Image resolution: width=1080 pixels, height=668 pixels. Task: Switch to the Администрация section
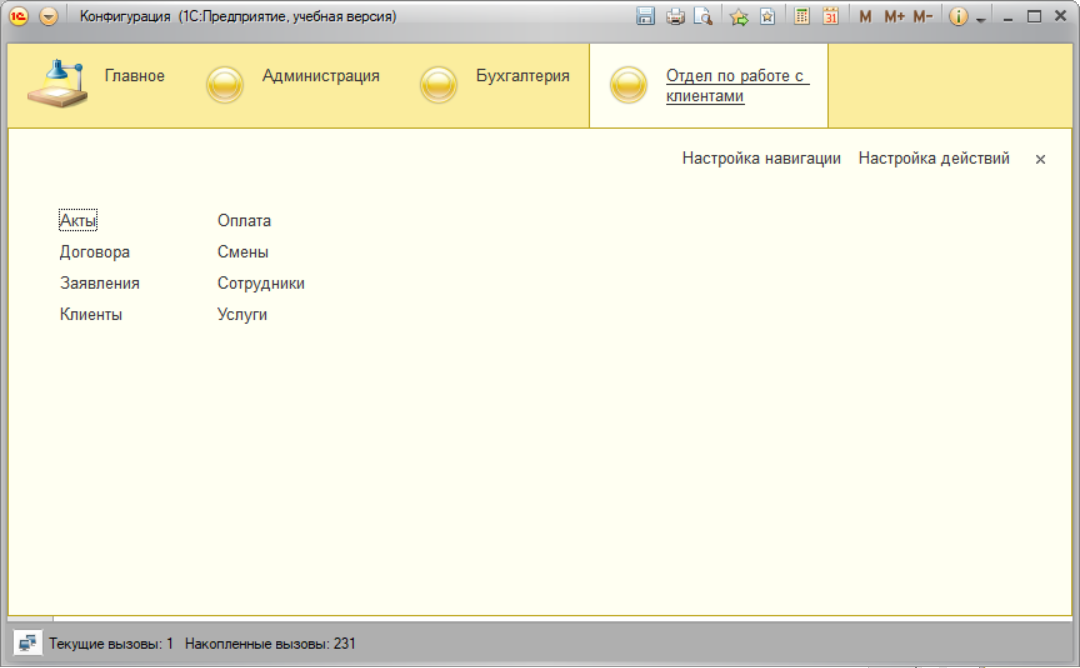(320, 76)
